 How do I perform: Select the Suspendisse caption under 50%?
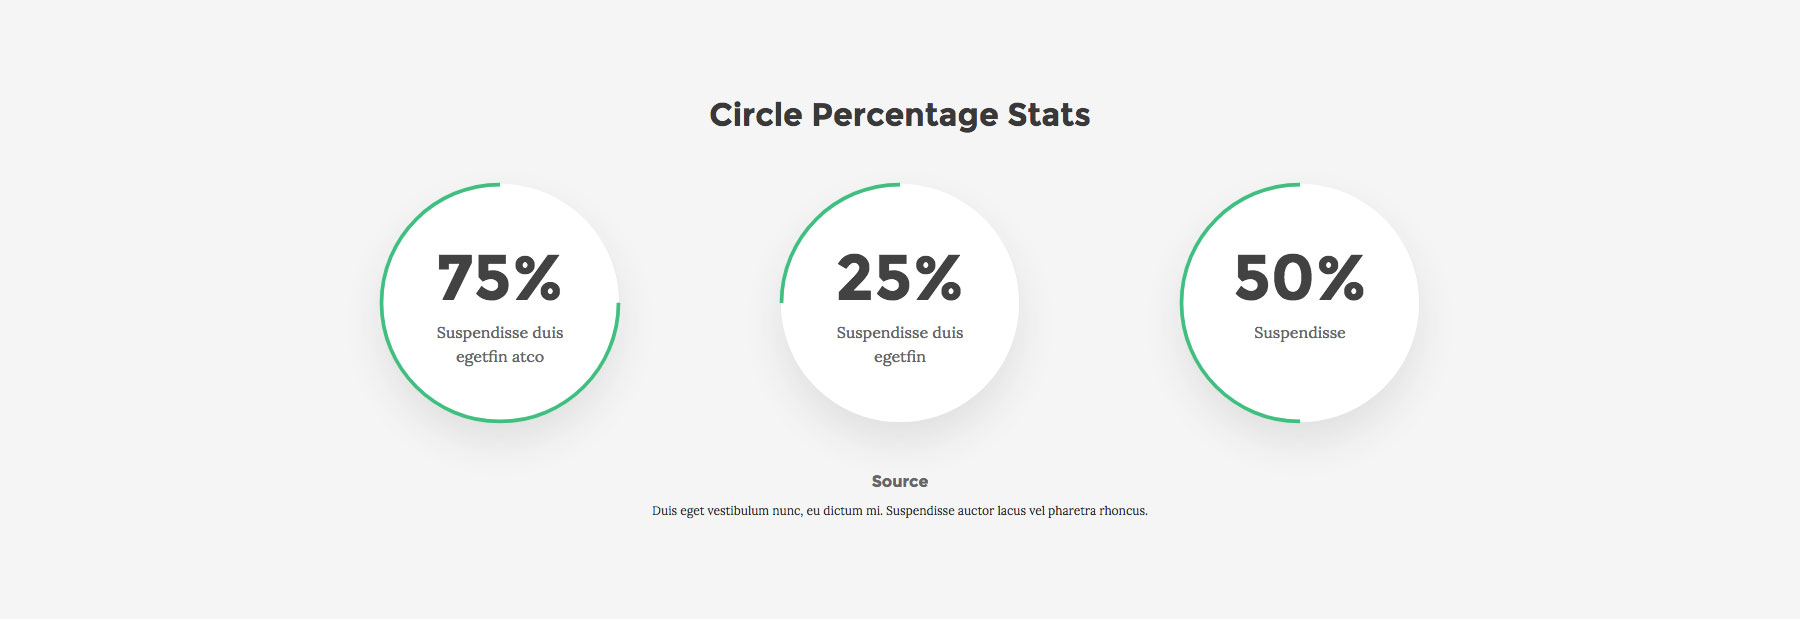click(x=1299, y=333)
